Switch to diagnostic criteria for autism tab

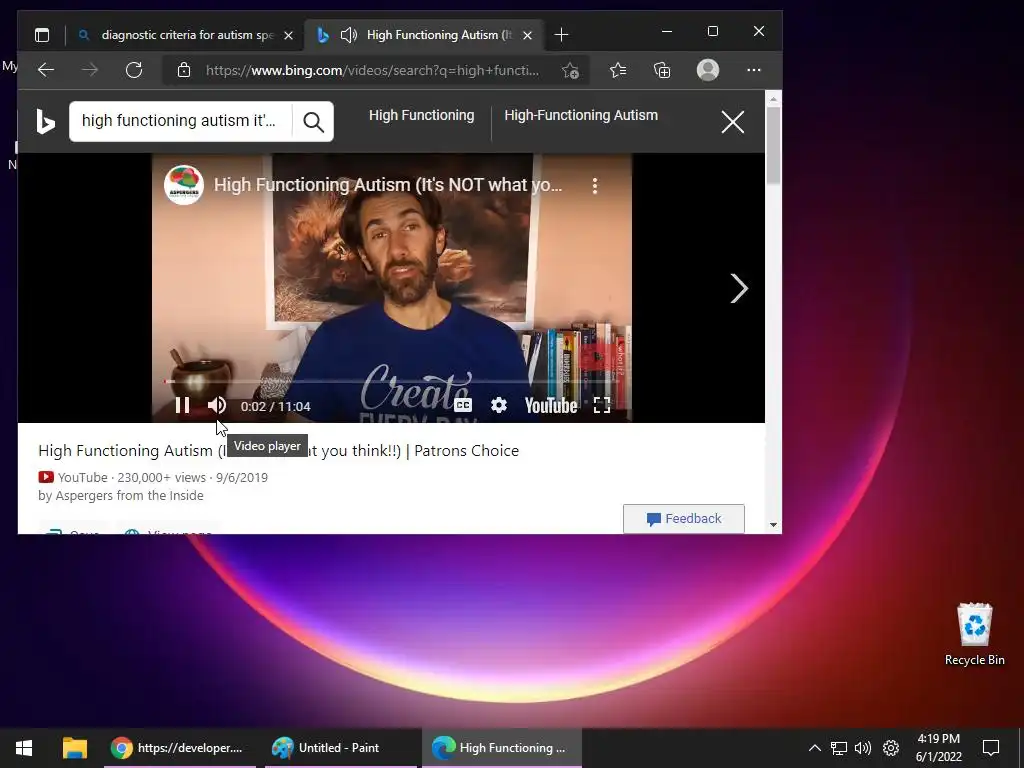[185, 35]
